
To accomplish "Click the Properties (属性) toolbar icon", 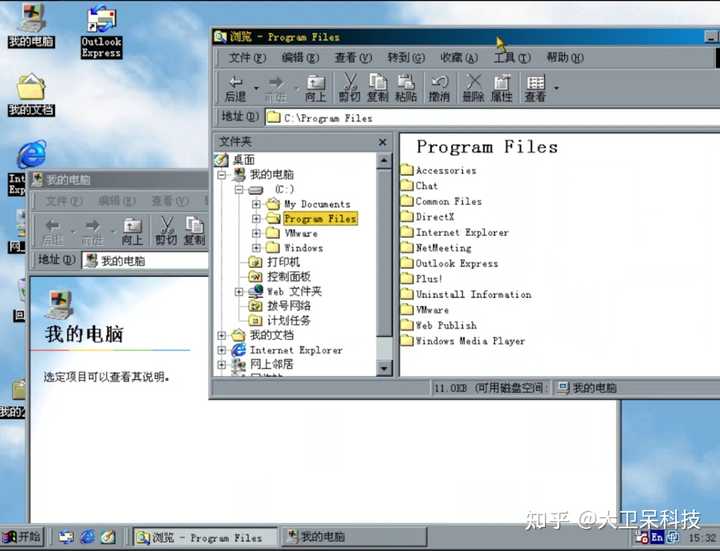I will 501,88.
